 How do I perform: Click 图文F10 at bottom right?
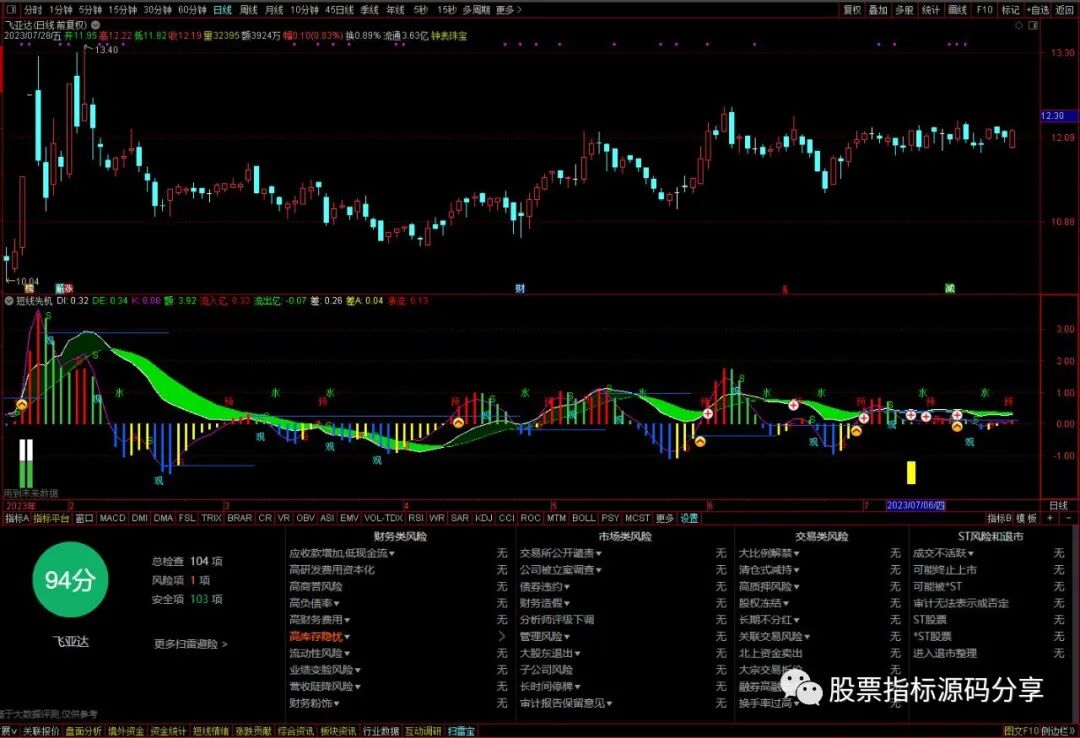(x=1021, y=731)
